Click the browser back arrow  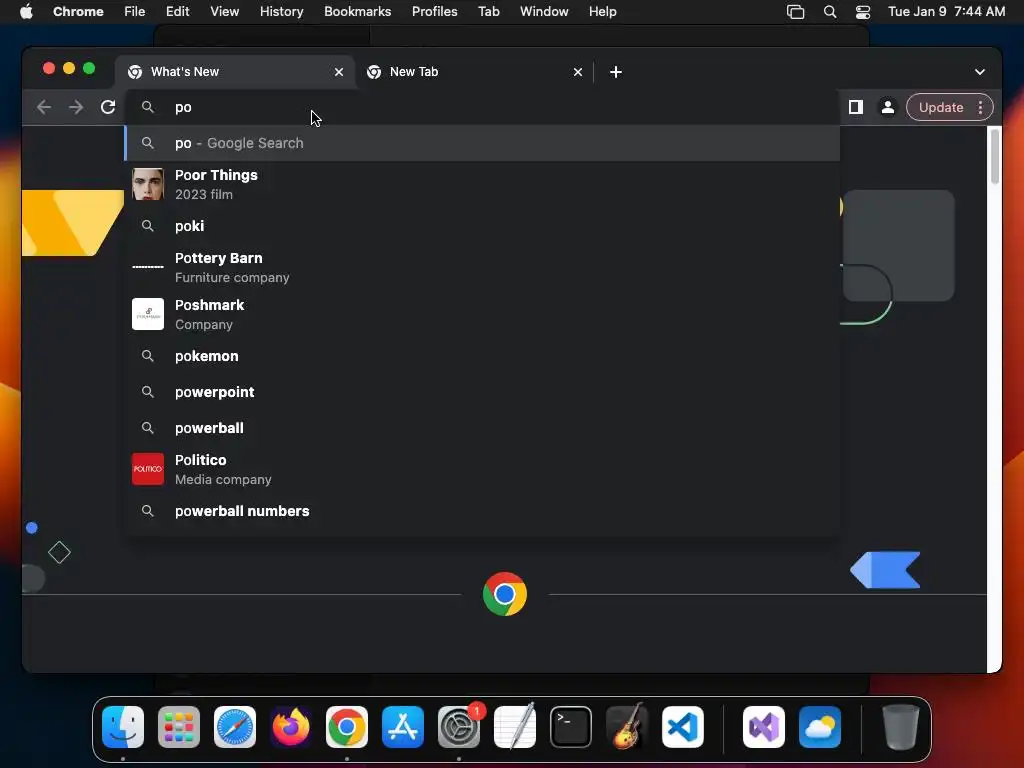click(x=44, y=107)
